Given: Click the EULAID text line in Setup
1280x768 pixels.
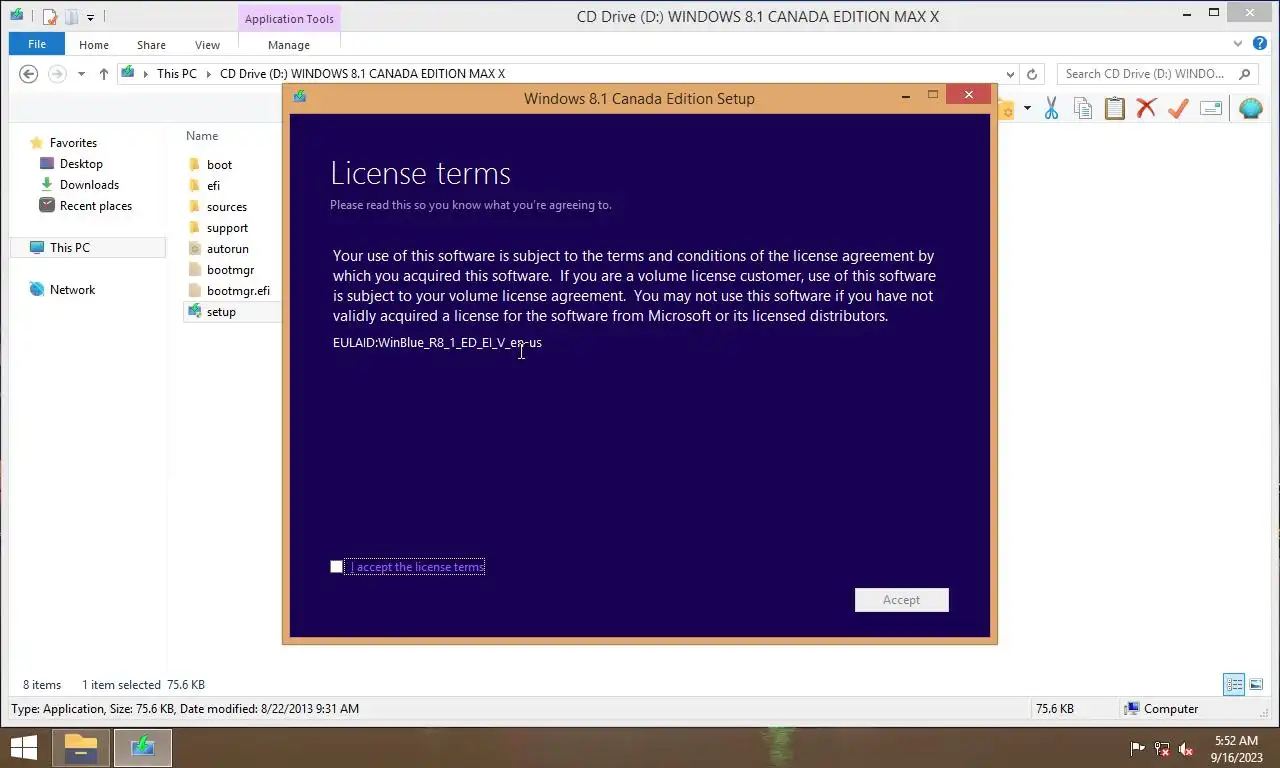Looking at the screenshot, I should coord(437,342).
